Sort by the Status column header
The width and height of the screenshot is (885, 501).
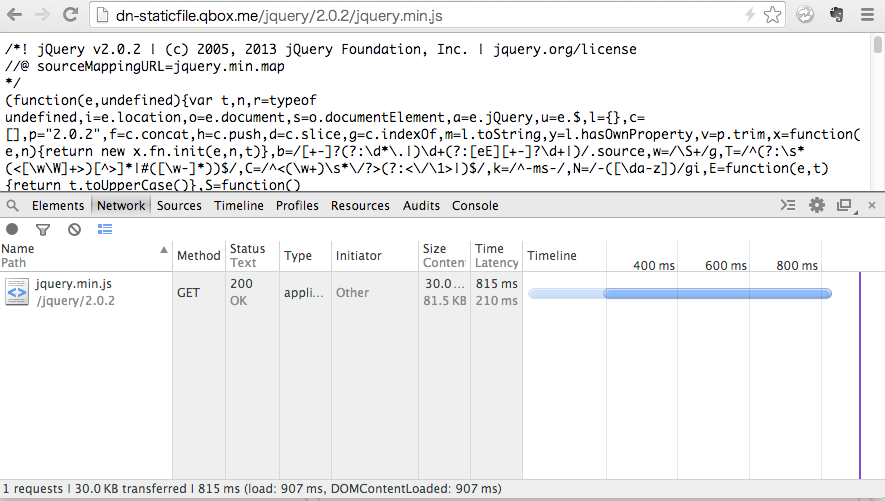252,256
